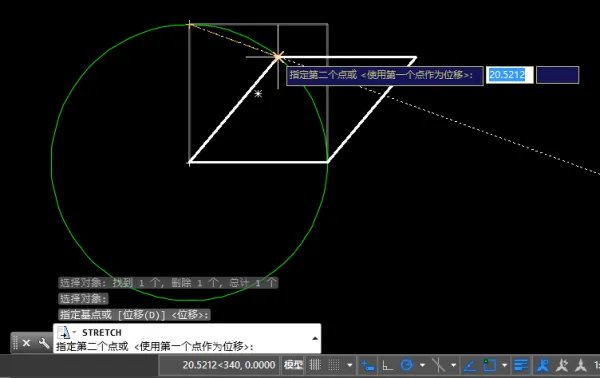Viewport: 600px width, 378px height.
Task: Close the command line with X
Action: [x=26, y=343]
